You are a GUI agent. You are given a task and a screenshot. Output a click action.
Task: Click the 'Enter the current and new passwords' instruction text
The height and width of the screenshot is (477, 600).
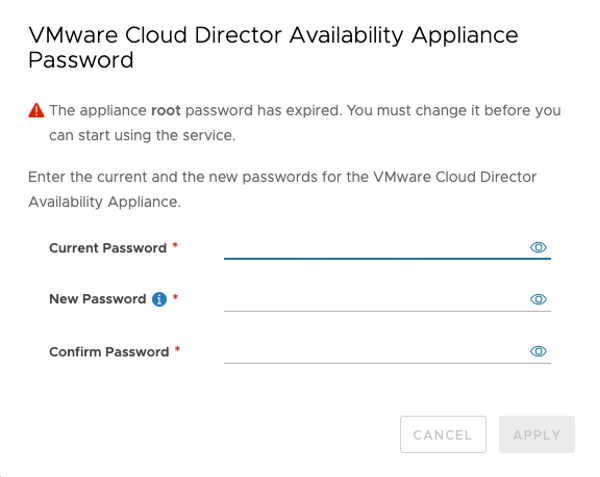point(282,189)
